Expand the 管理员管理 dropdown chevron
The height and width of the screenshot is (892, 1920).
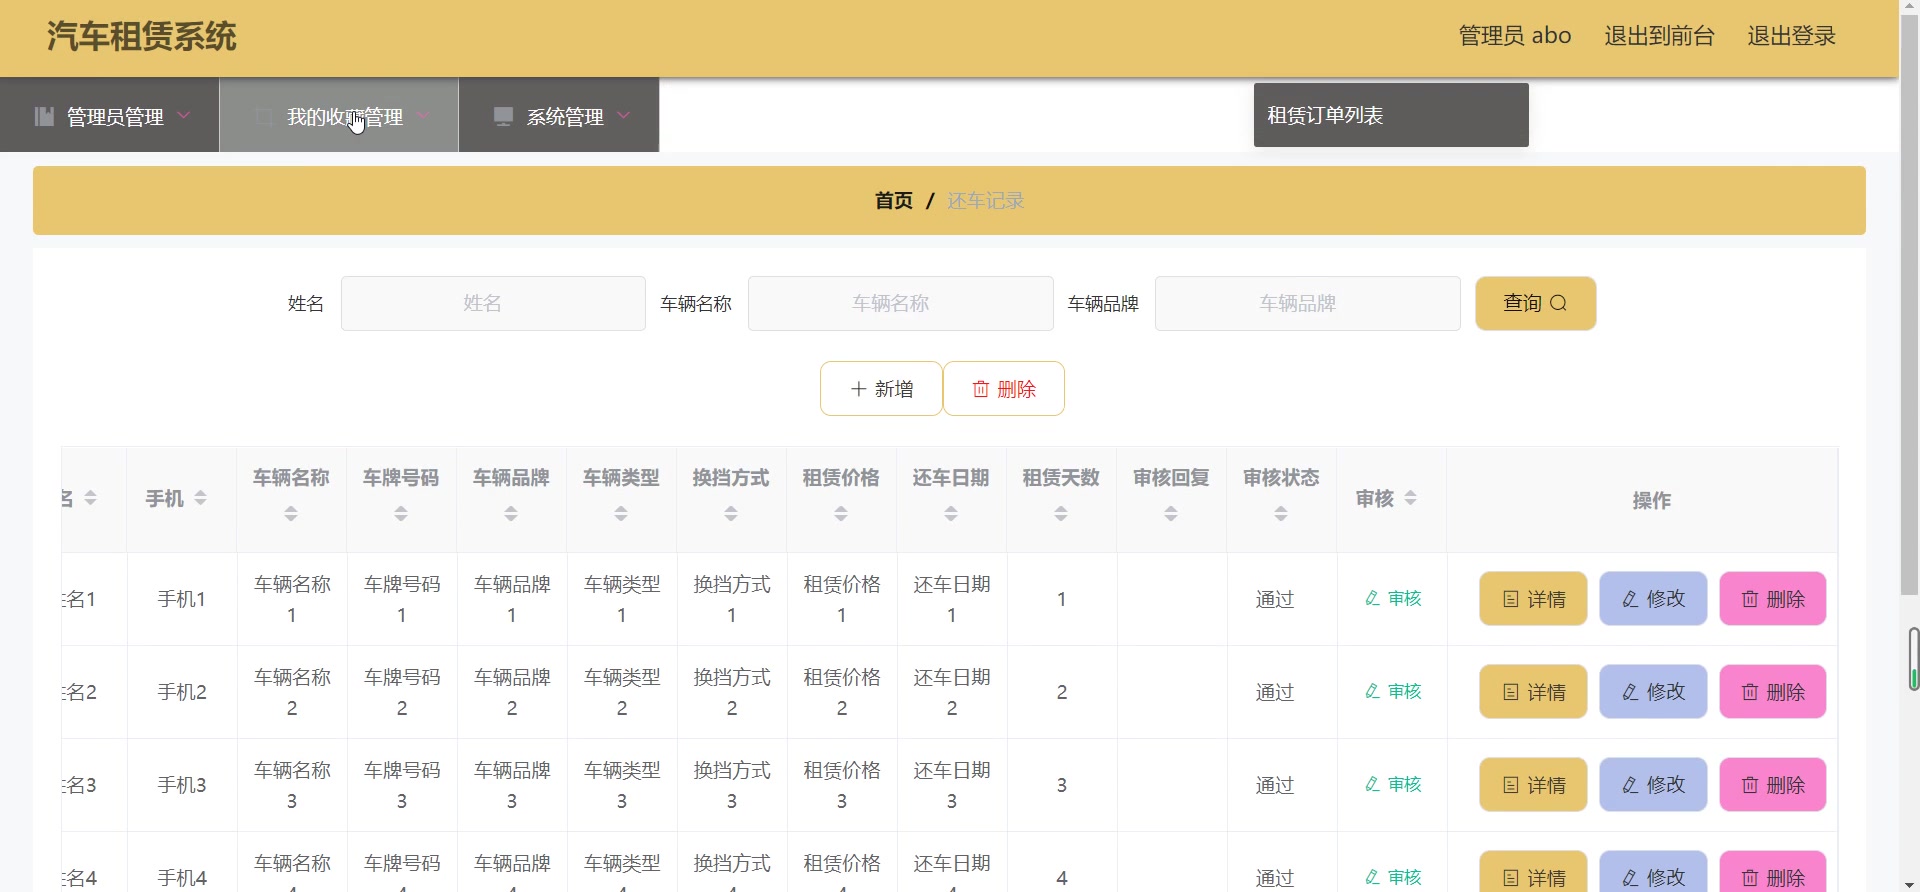point(184,116)
